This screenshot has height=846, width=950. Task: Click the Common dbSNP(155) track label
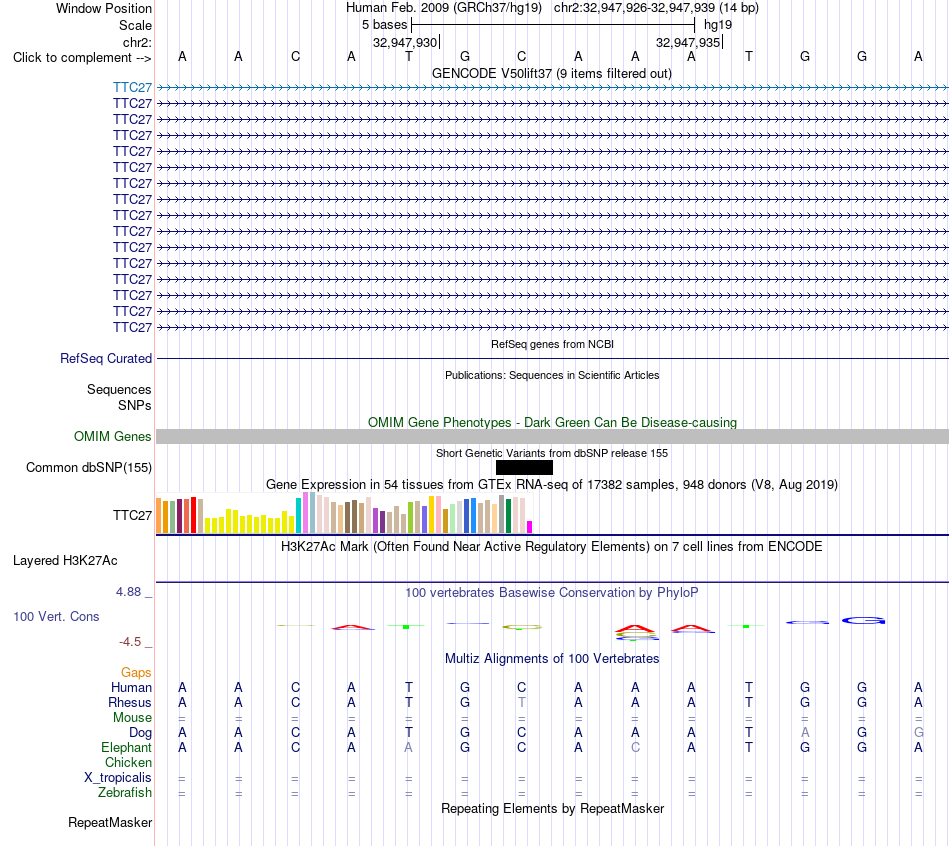pos(88,467)
